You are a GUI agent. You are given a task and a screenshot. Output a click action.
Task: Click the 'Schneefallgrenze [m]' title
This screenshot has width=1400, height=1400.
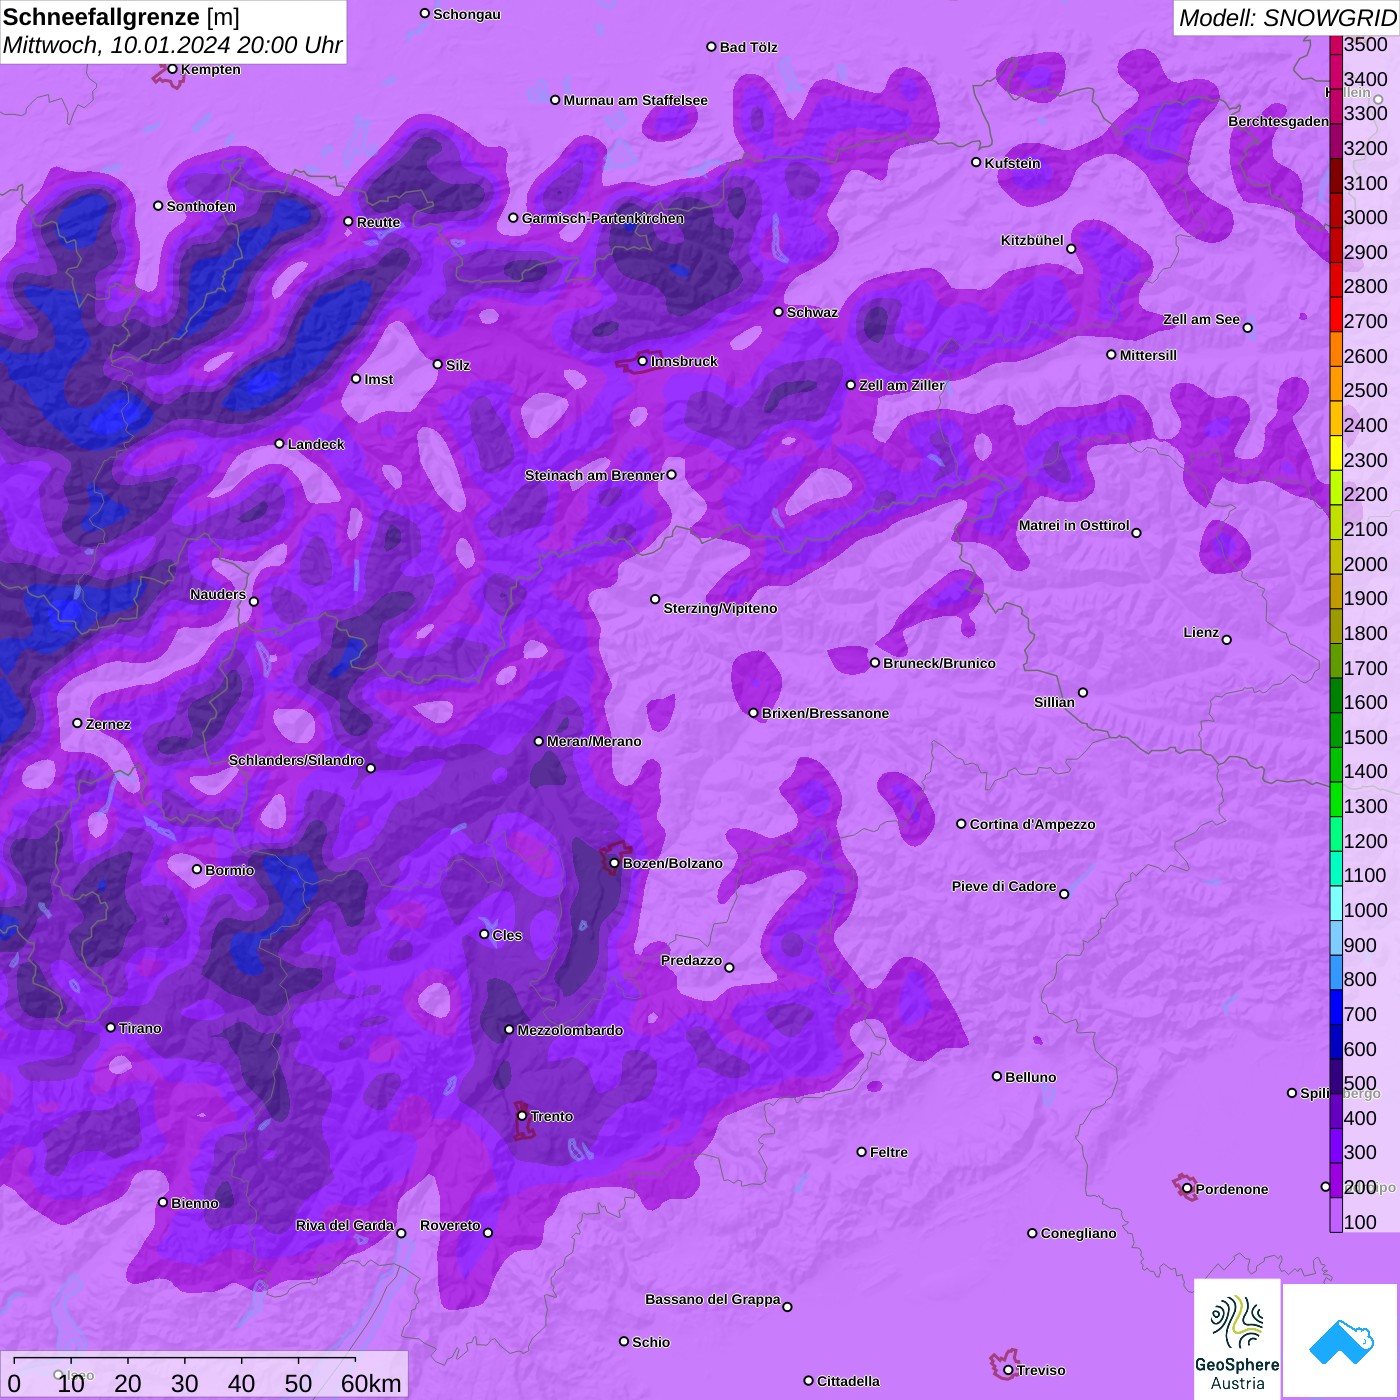coord(121,17)
